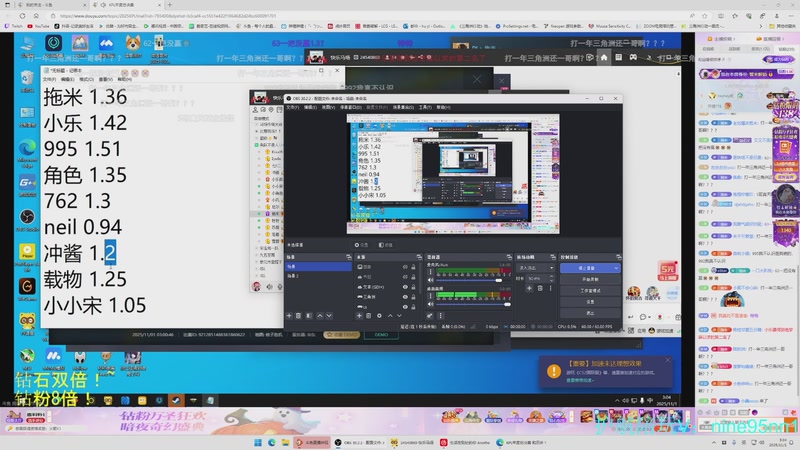Toggle lock on top source row

point(413,267)
